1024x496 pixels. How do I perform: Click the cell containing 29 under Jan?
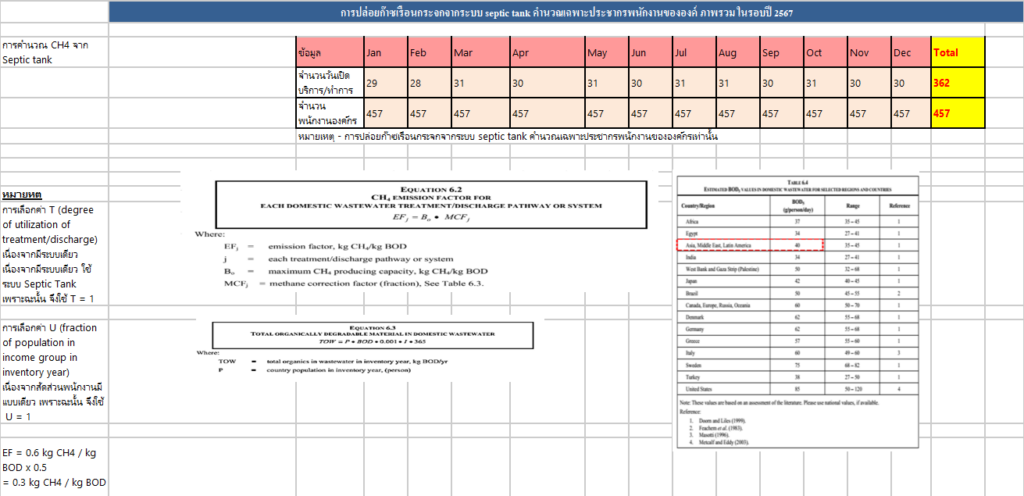point(383,83)
